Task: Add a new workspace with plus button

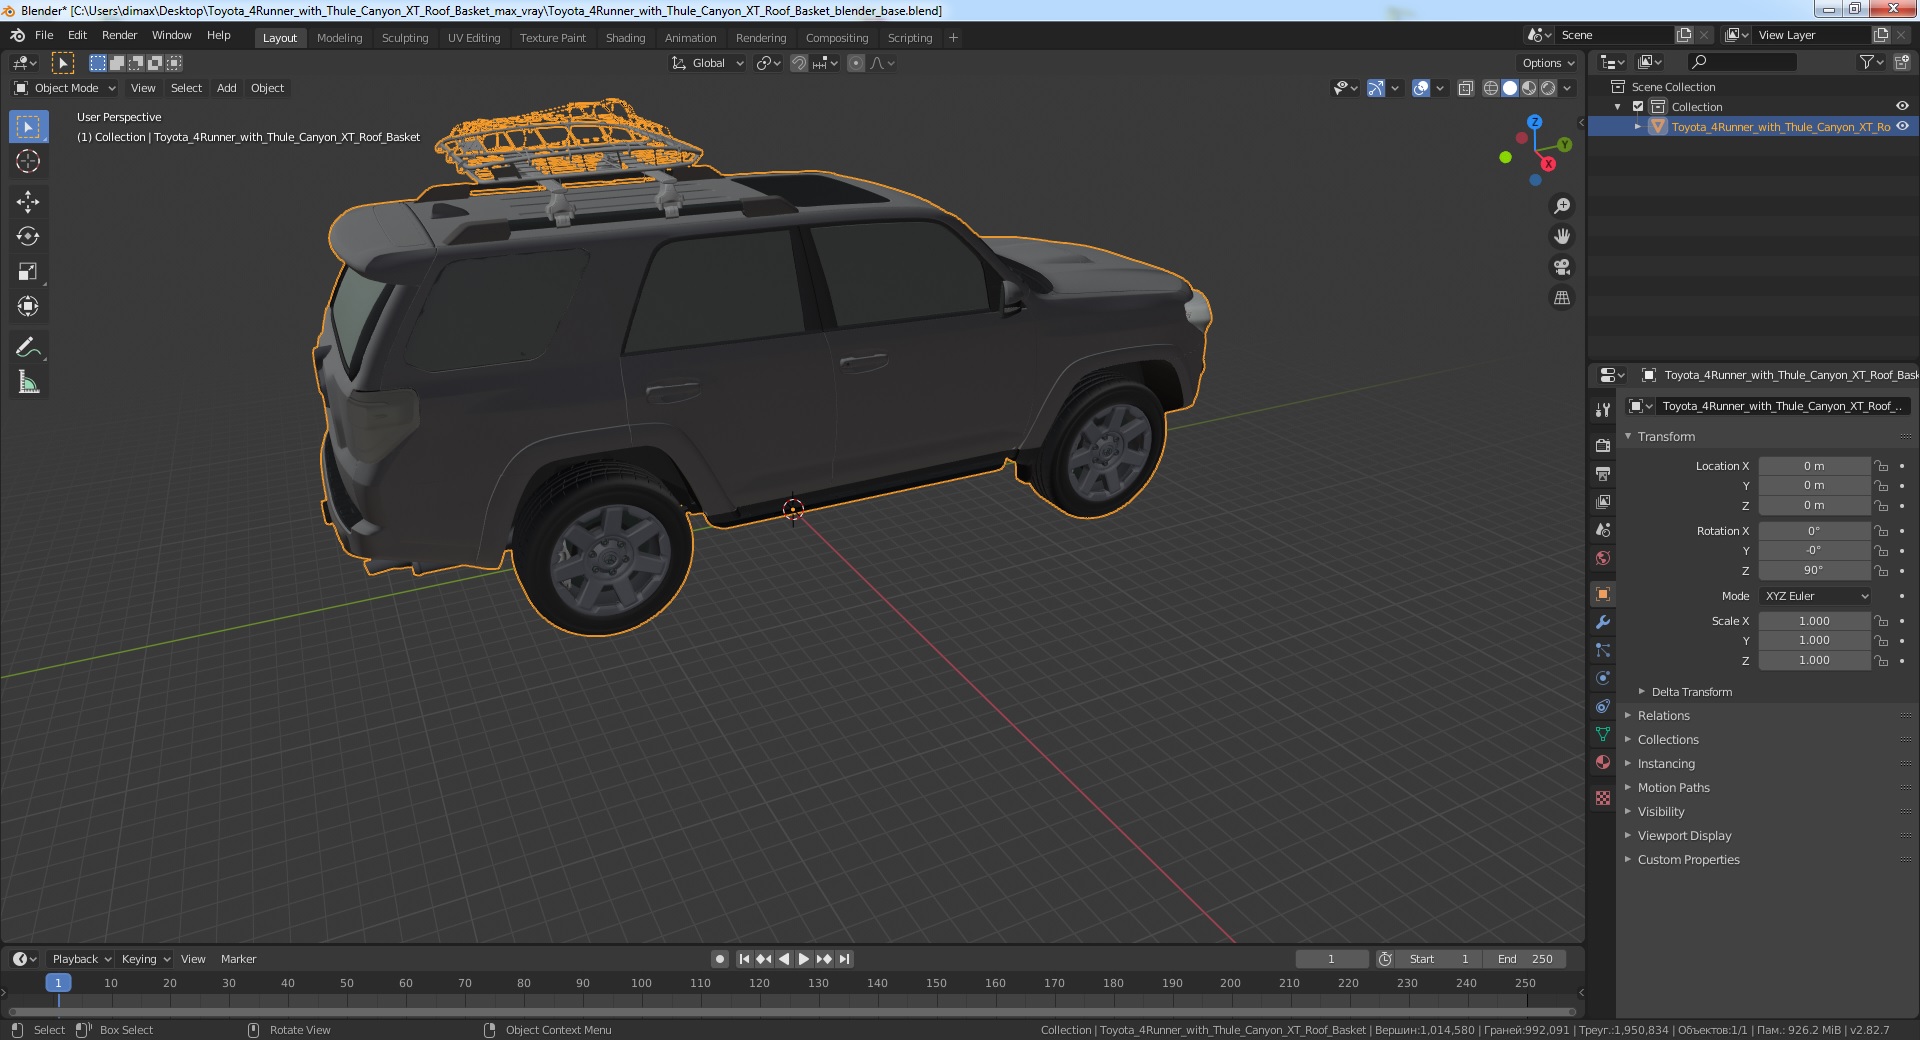Action: [x=953, y=38]
